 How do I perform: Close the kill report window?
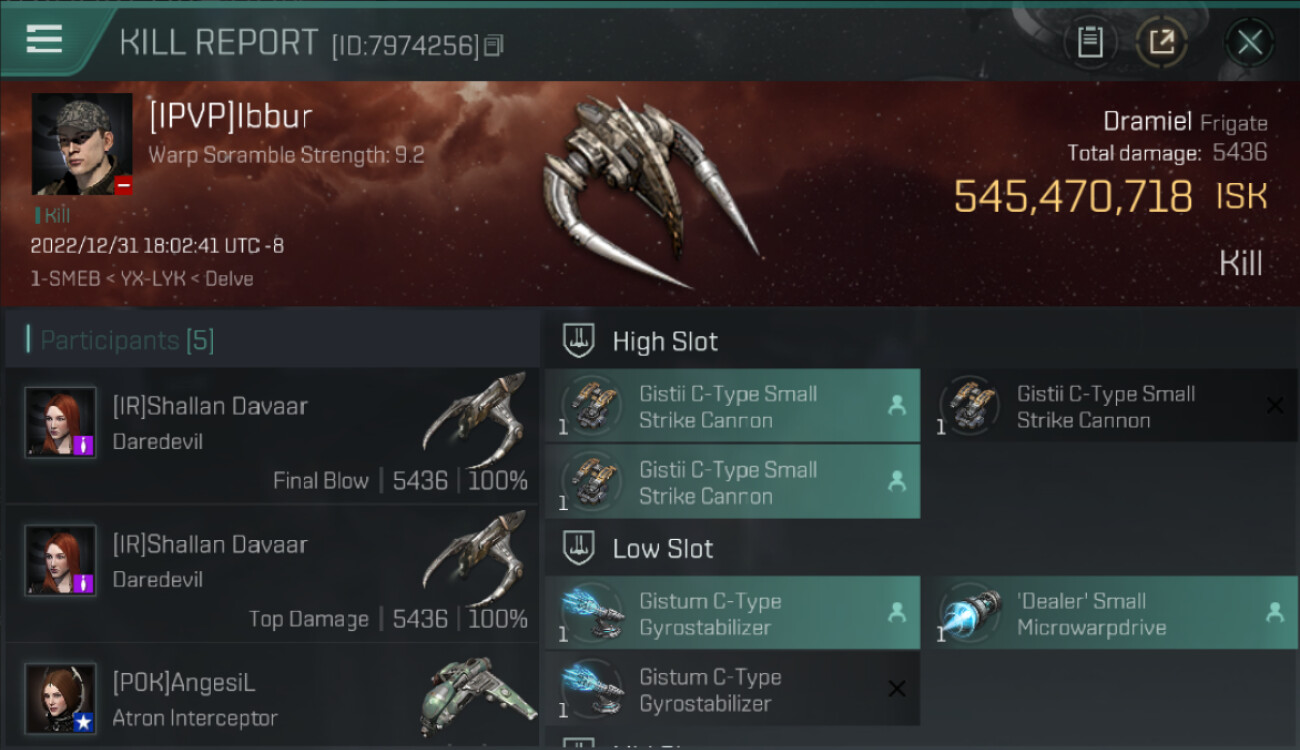pyautogui.click(x=1249, y=42)
